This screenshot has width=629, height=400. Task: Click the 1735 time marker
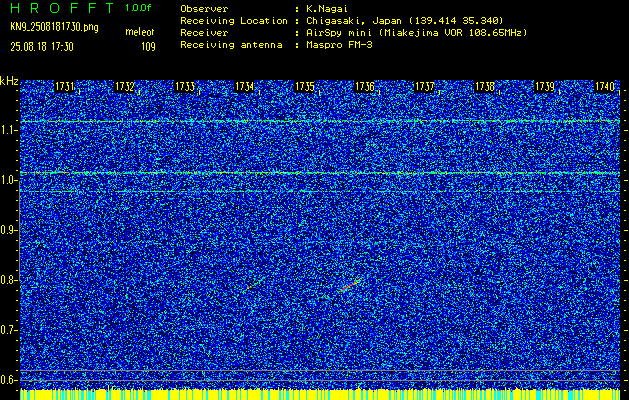(304, 87)
